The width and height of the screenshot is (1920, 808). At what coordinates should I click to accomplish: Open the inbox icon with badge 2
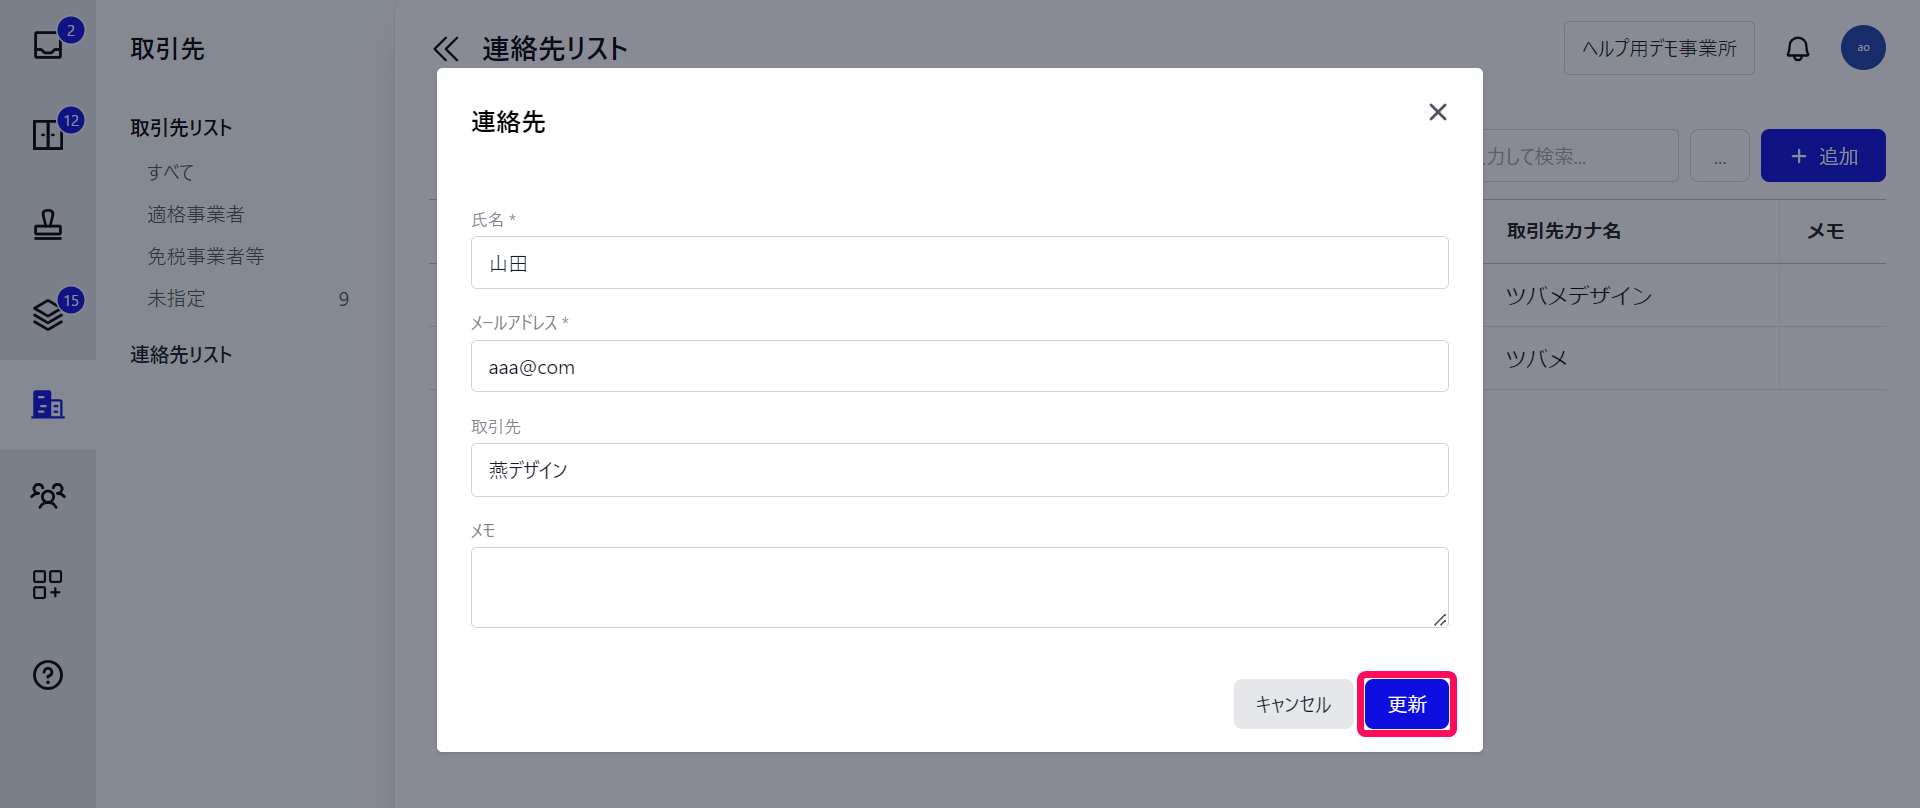48,45
